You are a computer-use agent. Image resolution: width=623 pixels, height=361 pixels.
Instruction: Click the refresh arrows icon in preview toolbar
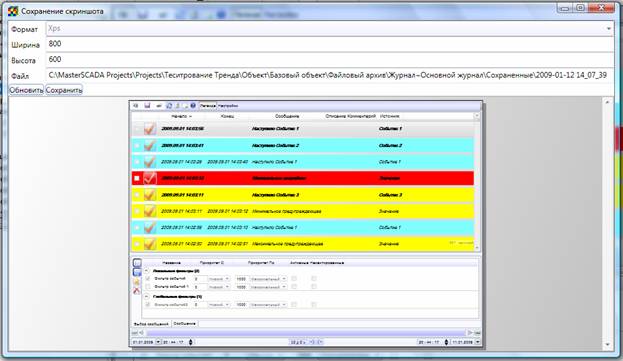tap(169, 106)
